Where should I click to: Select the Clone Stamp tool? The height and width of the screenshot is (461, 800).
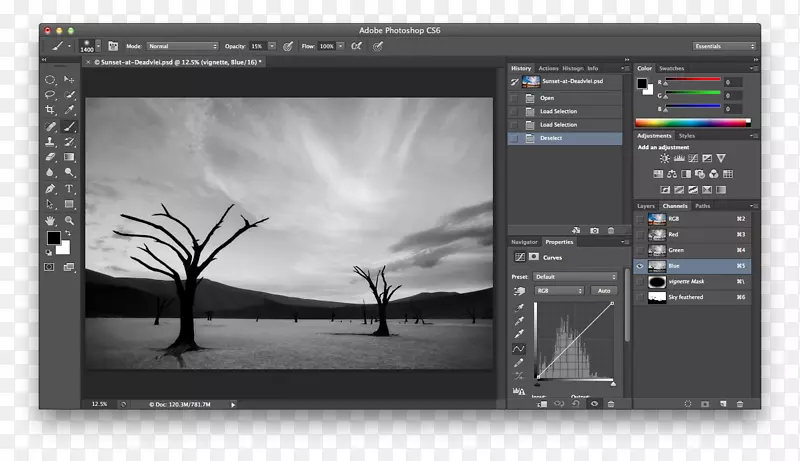click(49, 142)
